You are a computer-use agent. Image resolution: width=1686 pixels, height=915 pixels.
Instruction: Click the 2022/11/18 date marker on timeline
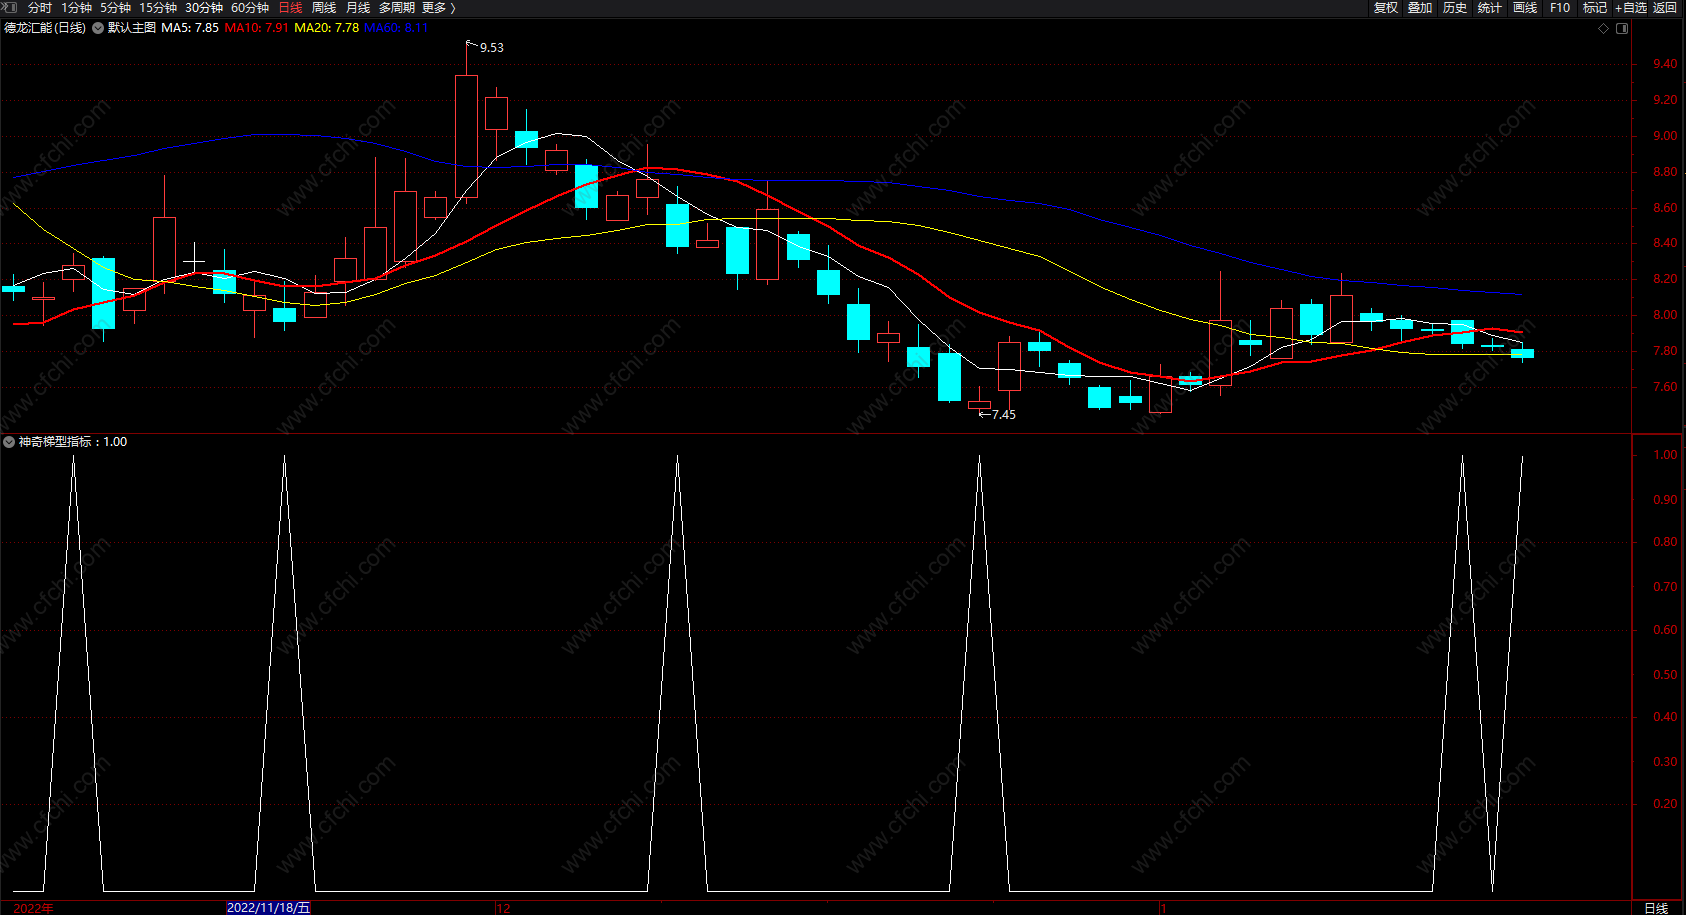click(269, 908)
